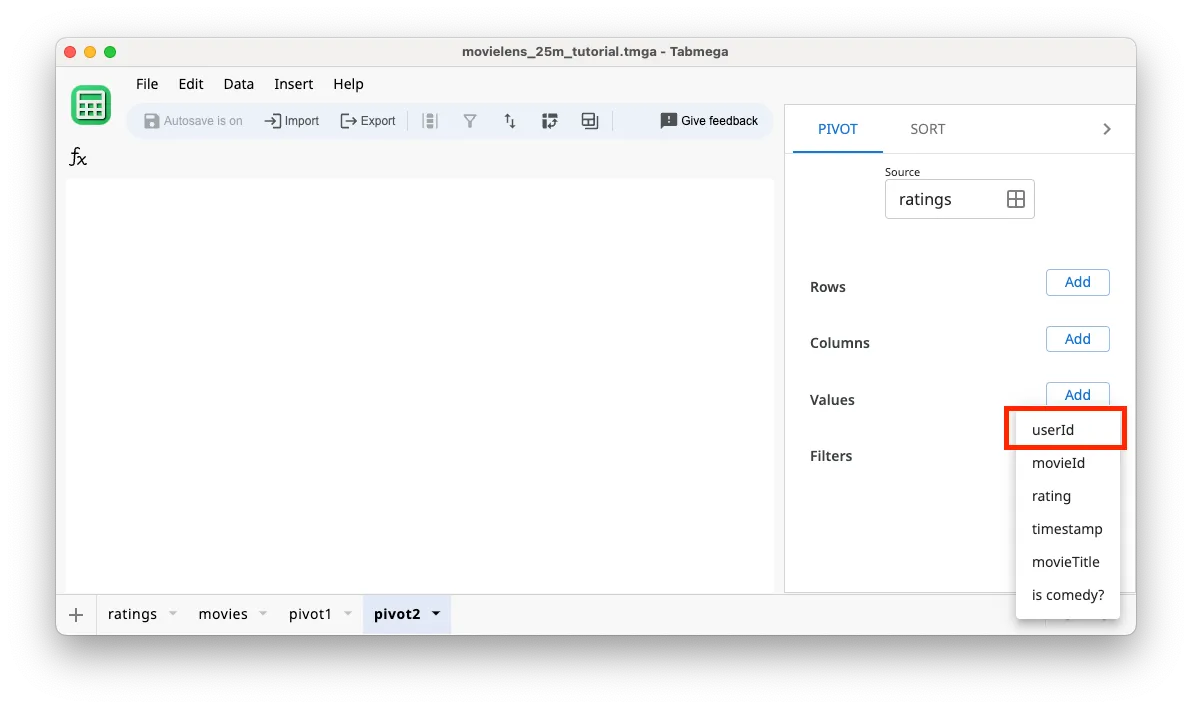The image size is (1192, 709).
Task: Open the pivot2 sheet tab dropdown
Action: point(436,614)
